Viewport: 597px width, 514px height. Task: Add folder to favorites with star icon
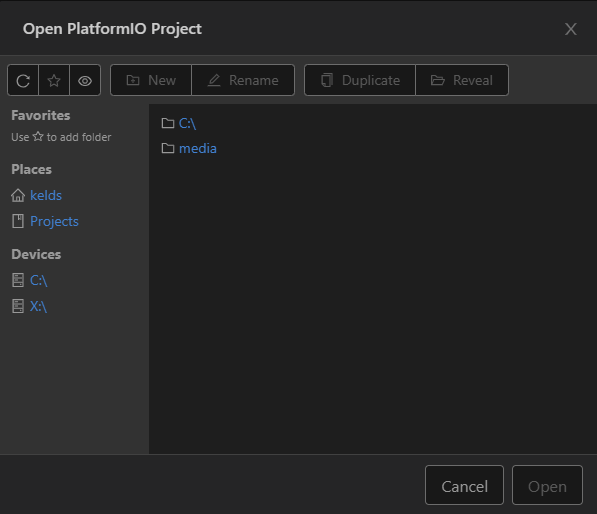pyautogui.click(x=54, y=80)
